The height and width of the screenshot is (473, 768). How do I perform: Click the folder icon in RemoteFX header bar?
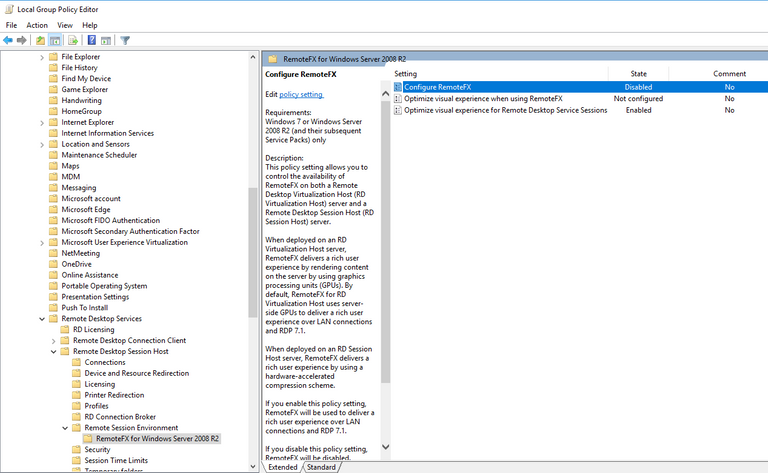(273, 59)
